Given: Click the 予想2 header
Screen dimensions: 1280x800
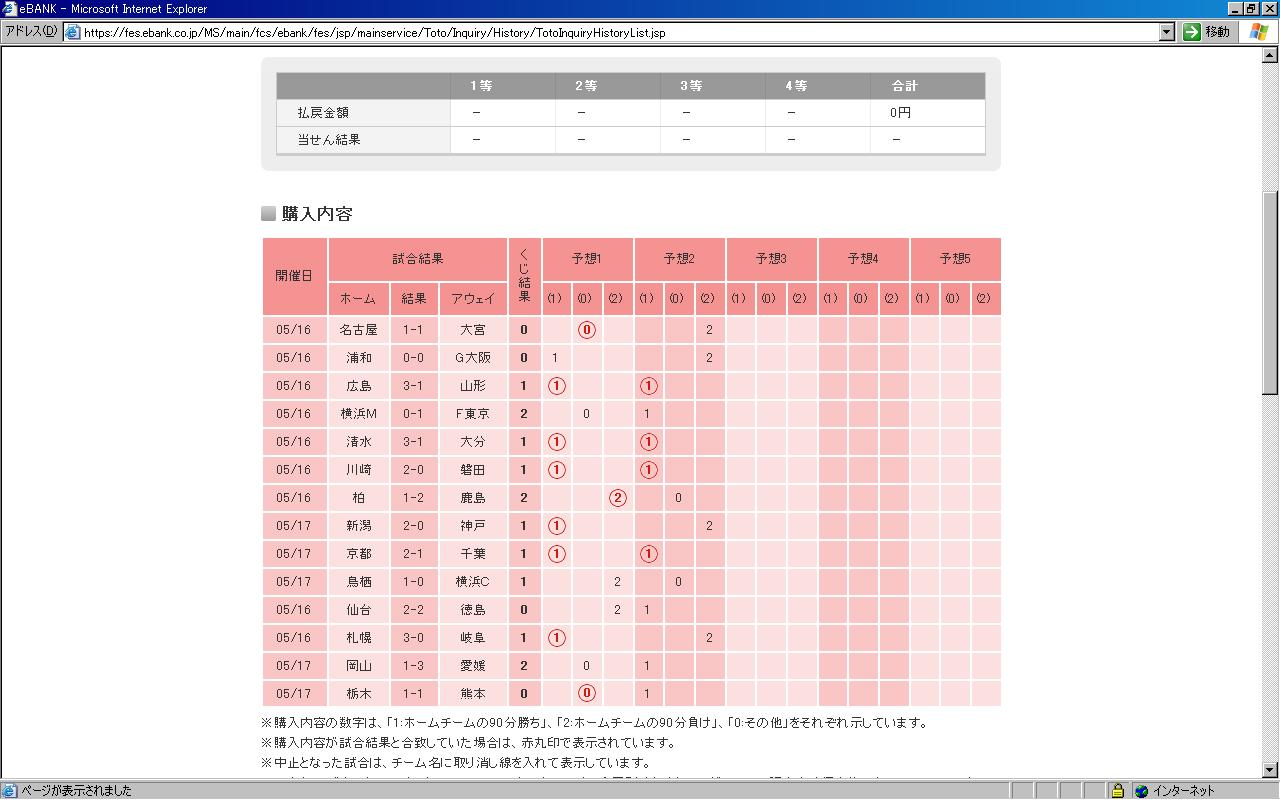Looking at the screenshot, I should (679, 259).
